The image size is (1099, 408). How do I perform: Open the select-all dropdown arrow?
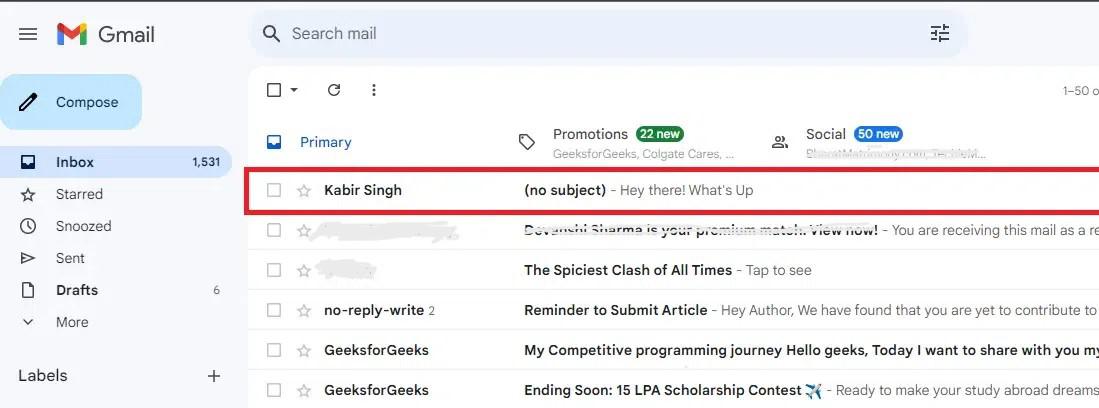tap(294, 90)
